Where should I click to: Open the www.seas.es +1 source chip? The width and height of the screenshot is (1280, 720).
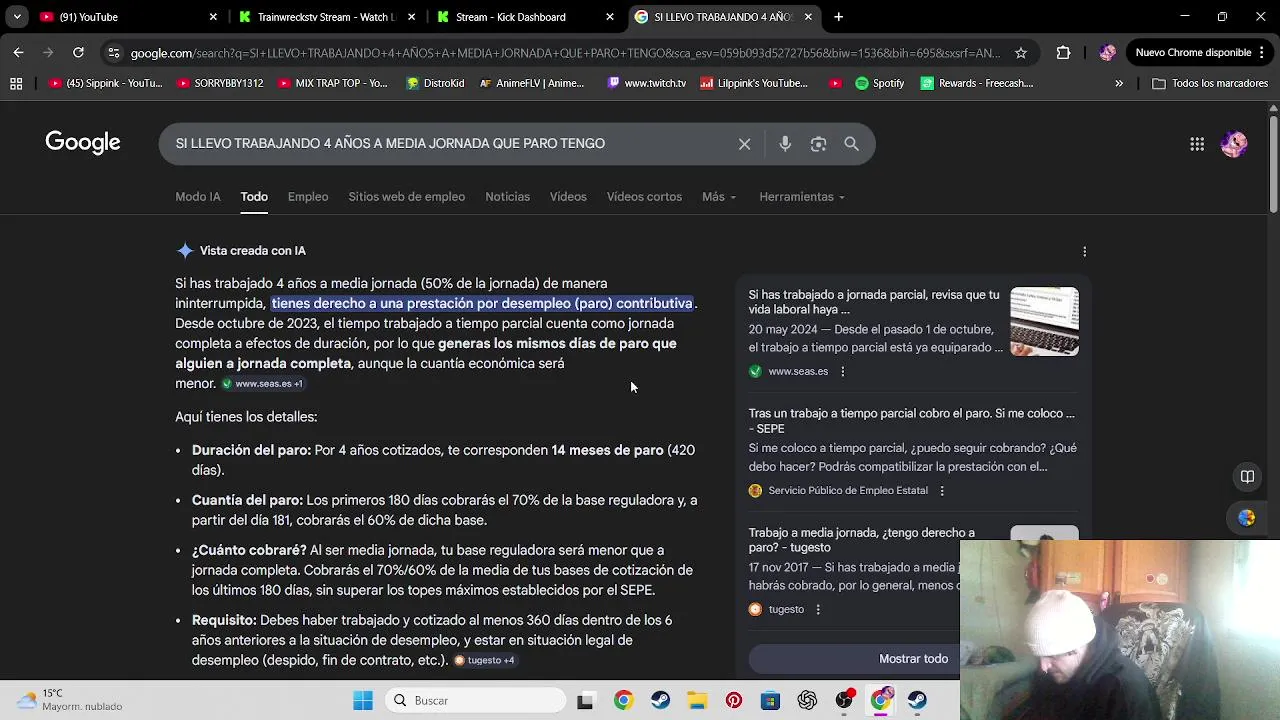[262, 384]
